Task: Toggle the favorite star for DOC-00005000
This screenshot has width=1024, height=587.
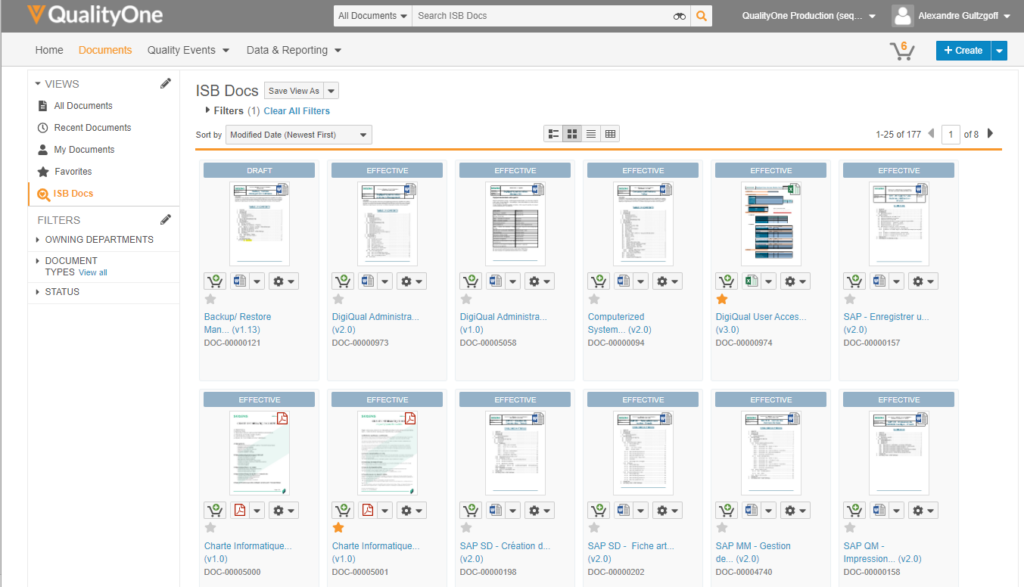Action: pyautogui.click(x=210, y=528)
